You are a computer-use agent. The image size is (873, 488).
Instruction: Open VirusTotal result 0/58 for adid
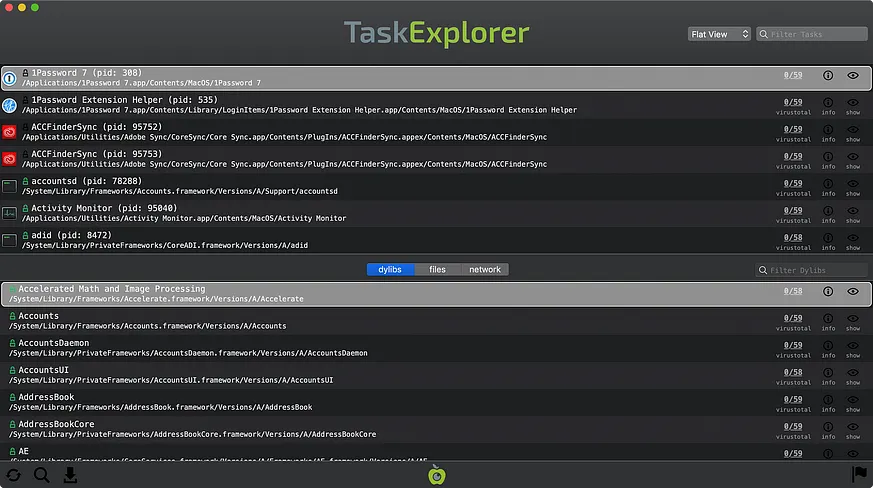(x=793, y=238)
